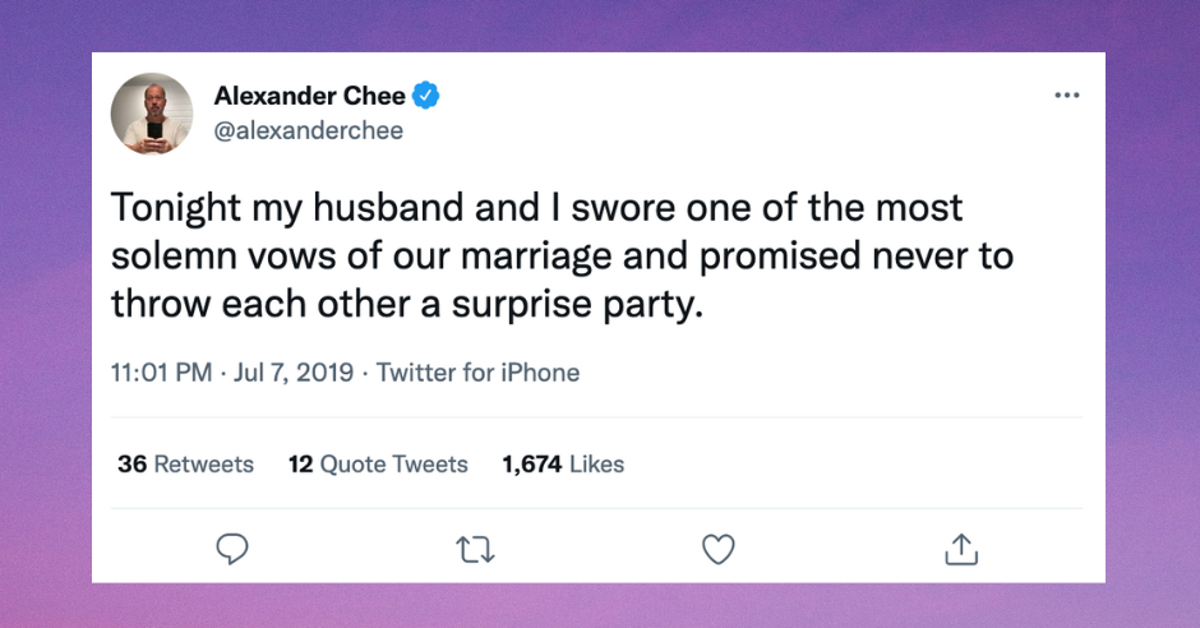Click the reply icon on the tweet
This screenshot has height=628, width=1200.
233,547
